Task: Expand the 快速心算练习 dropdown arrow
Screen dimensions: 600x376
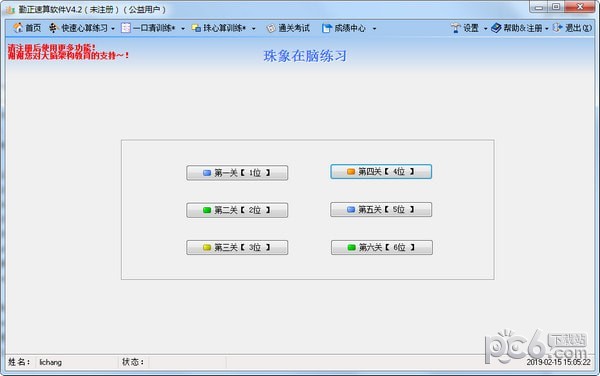Action: coord(112,28)
